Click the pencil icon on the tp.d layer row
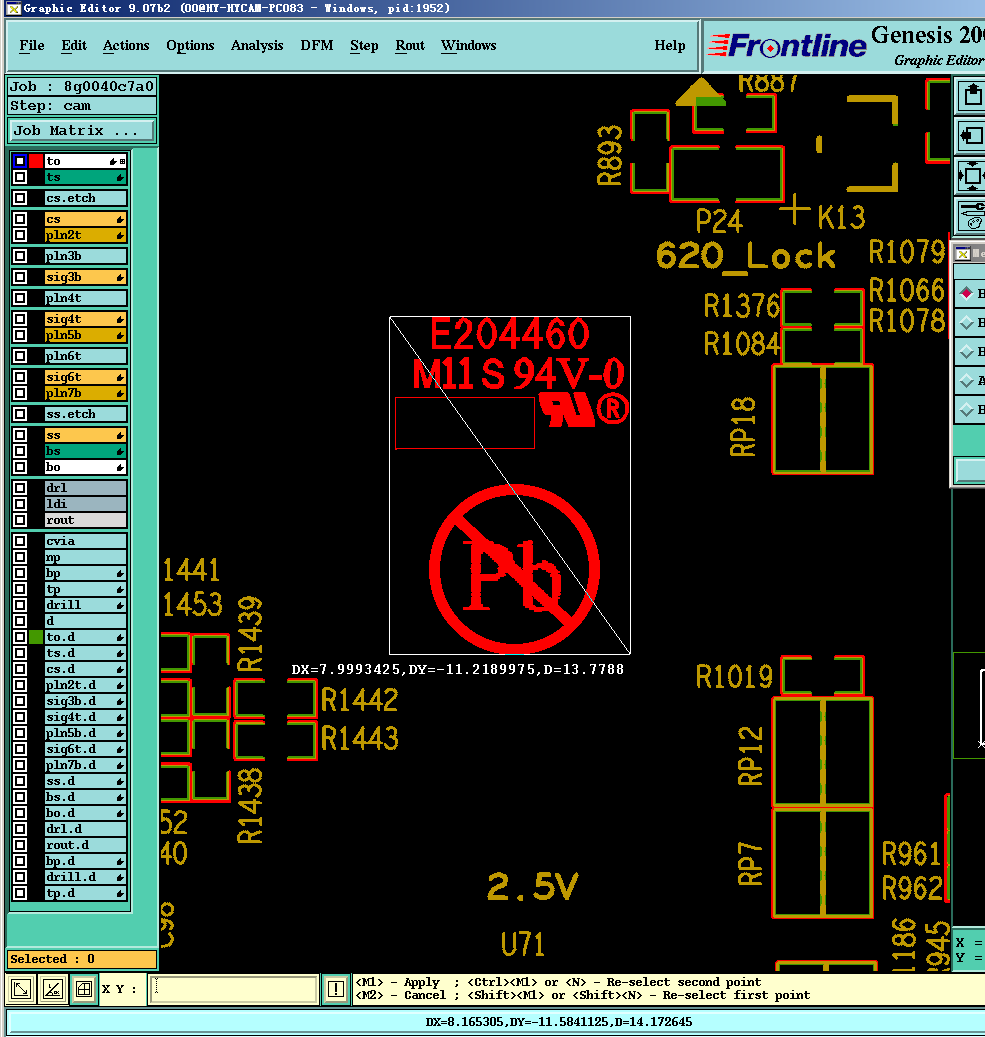 pyautogui.click(x=120, y=893)
